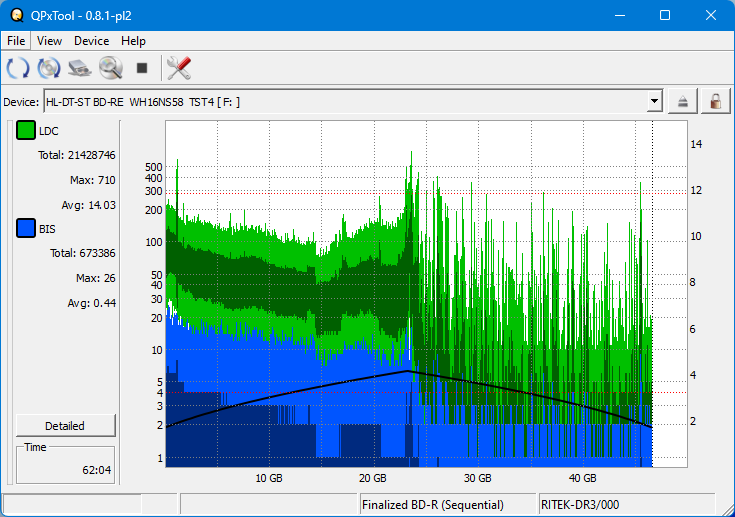Viewport: 735px width, 517px height.
Task: Minimize the QPxTool window
Action: pyautogui.click(x=620, y=15)
